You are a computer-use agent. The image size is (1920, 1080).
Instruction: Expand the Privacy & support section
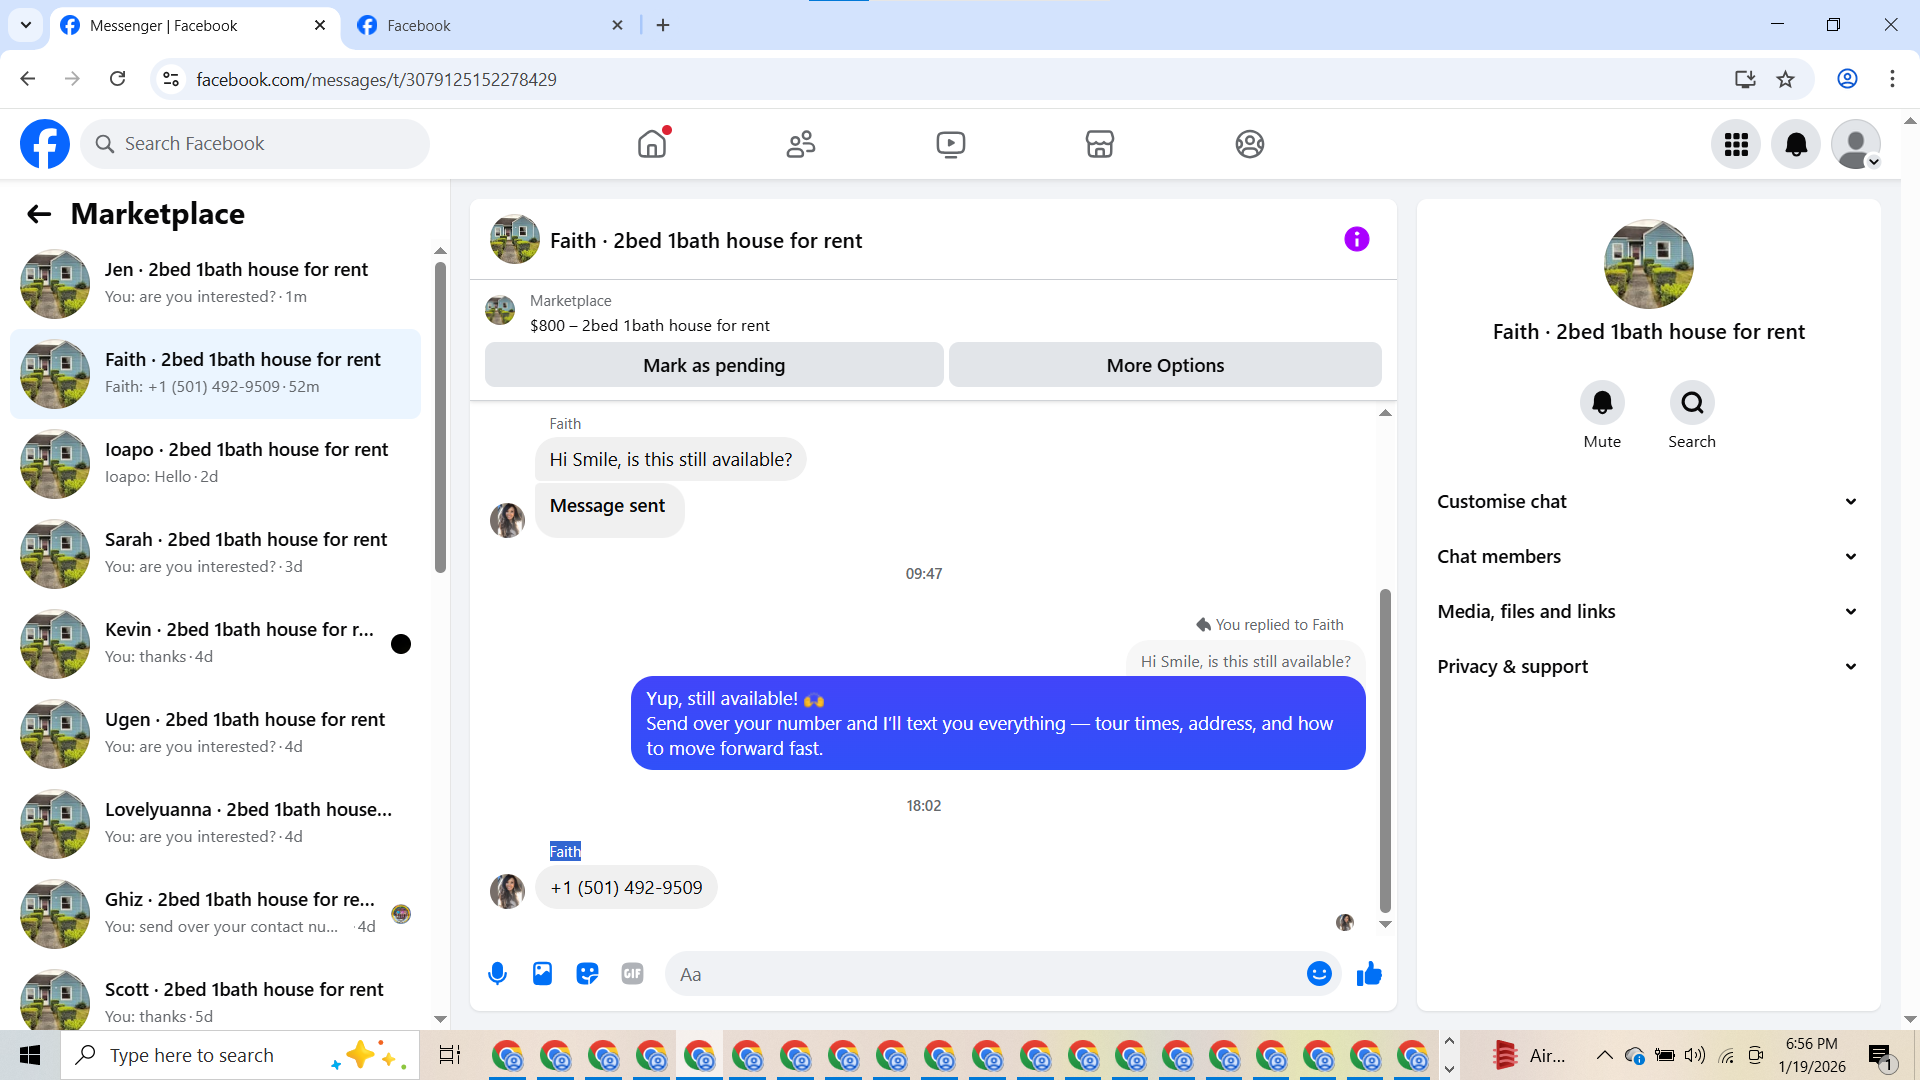(x=1648, y=666)
